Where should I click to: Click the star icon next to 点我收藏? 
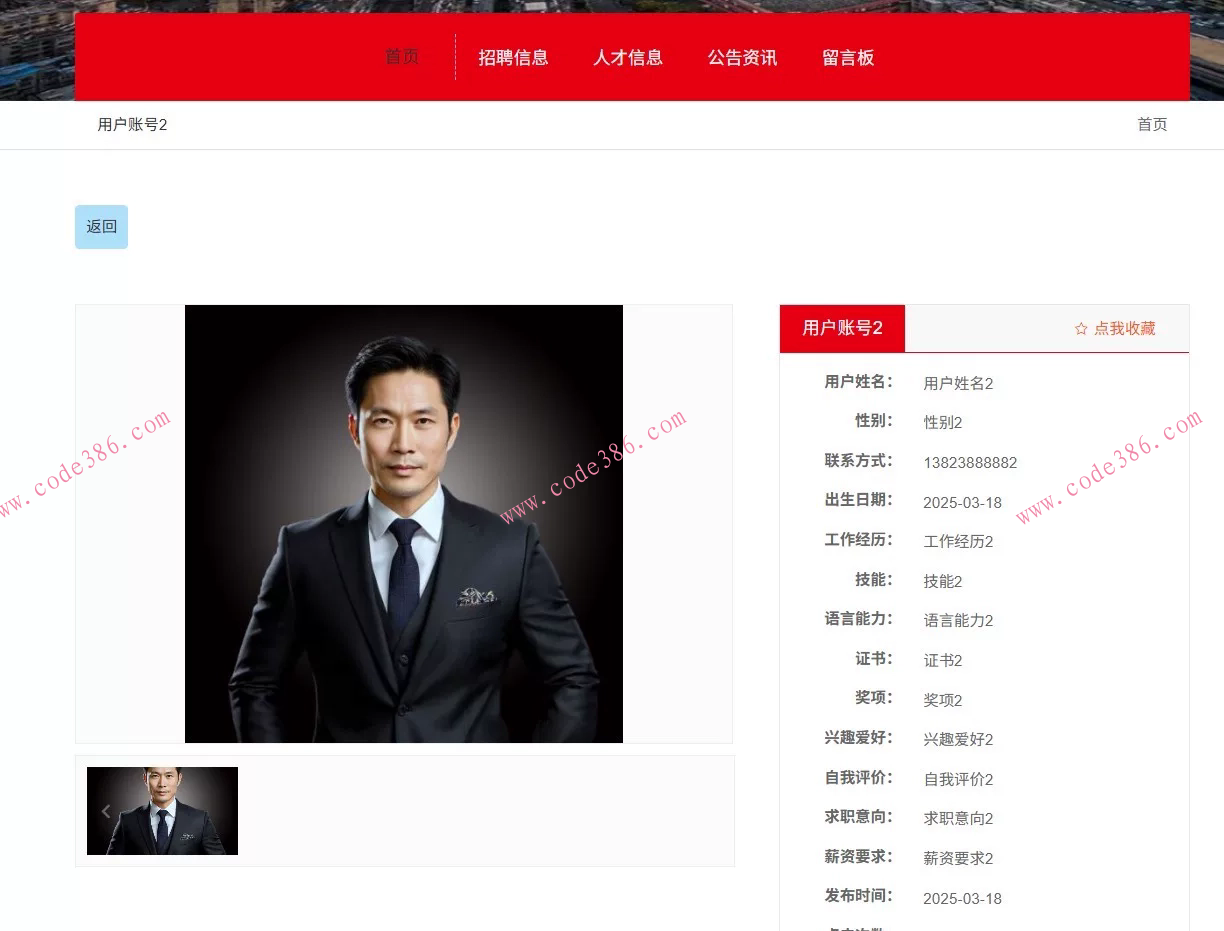1079,328
